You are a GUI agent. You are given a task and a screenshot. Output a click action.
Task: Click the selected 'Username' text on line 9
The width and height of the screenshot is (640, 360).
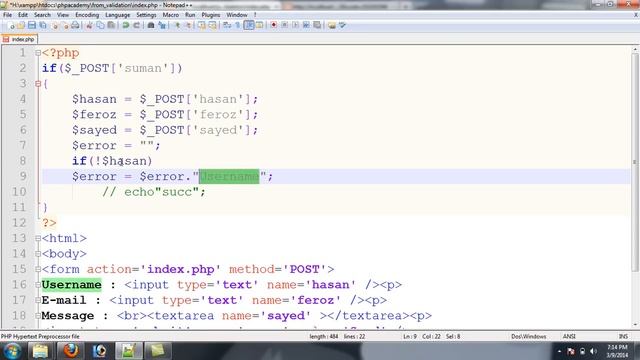click(229, 176)
